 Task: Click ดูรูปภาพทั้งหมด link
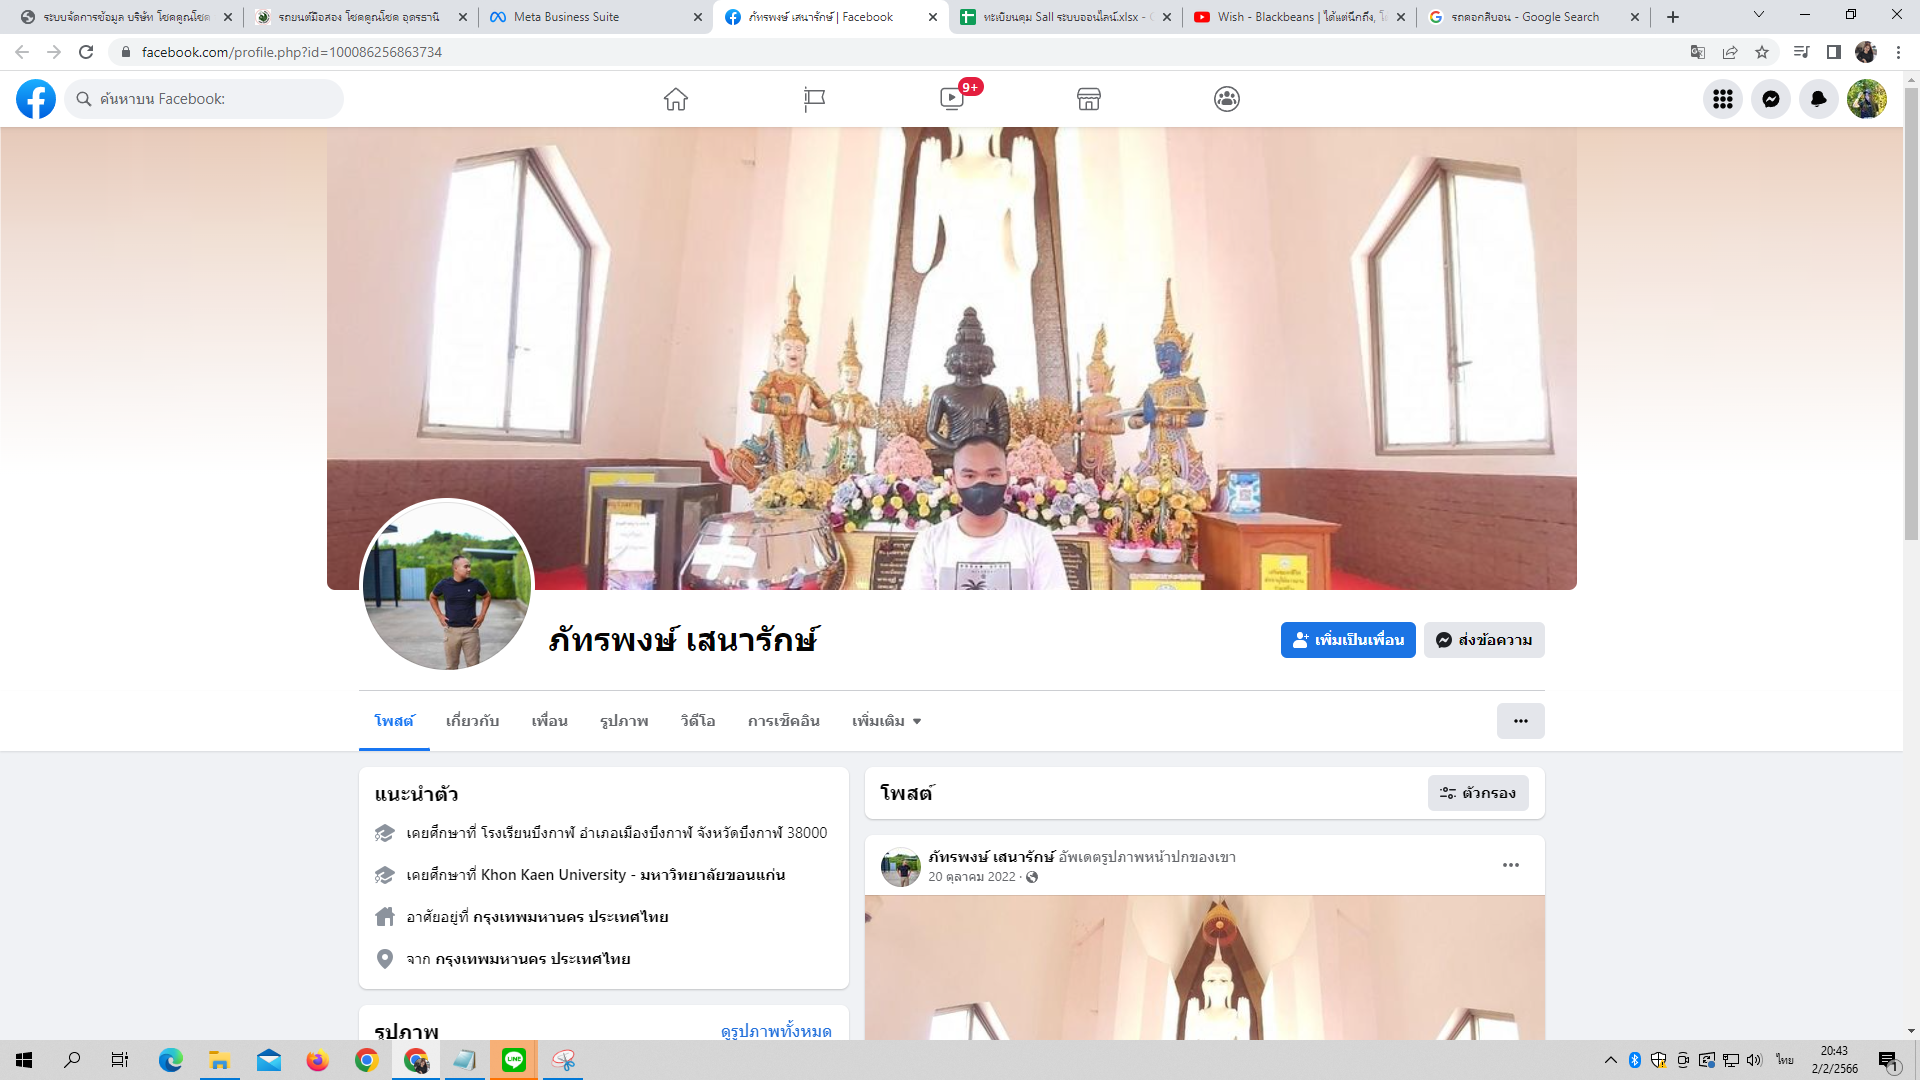(x=775, y=1031)
